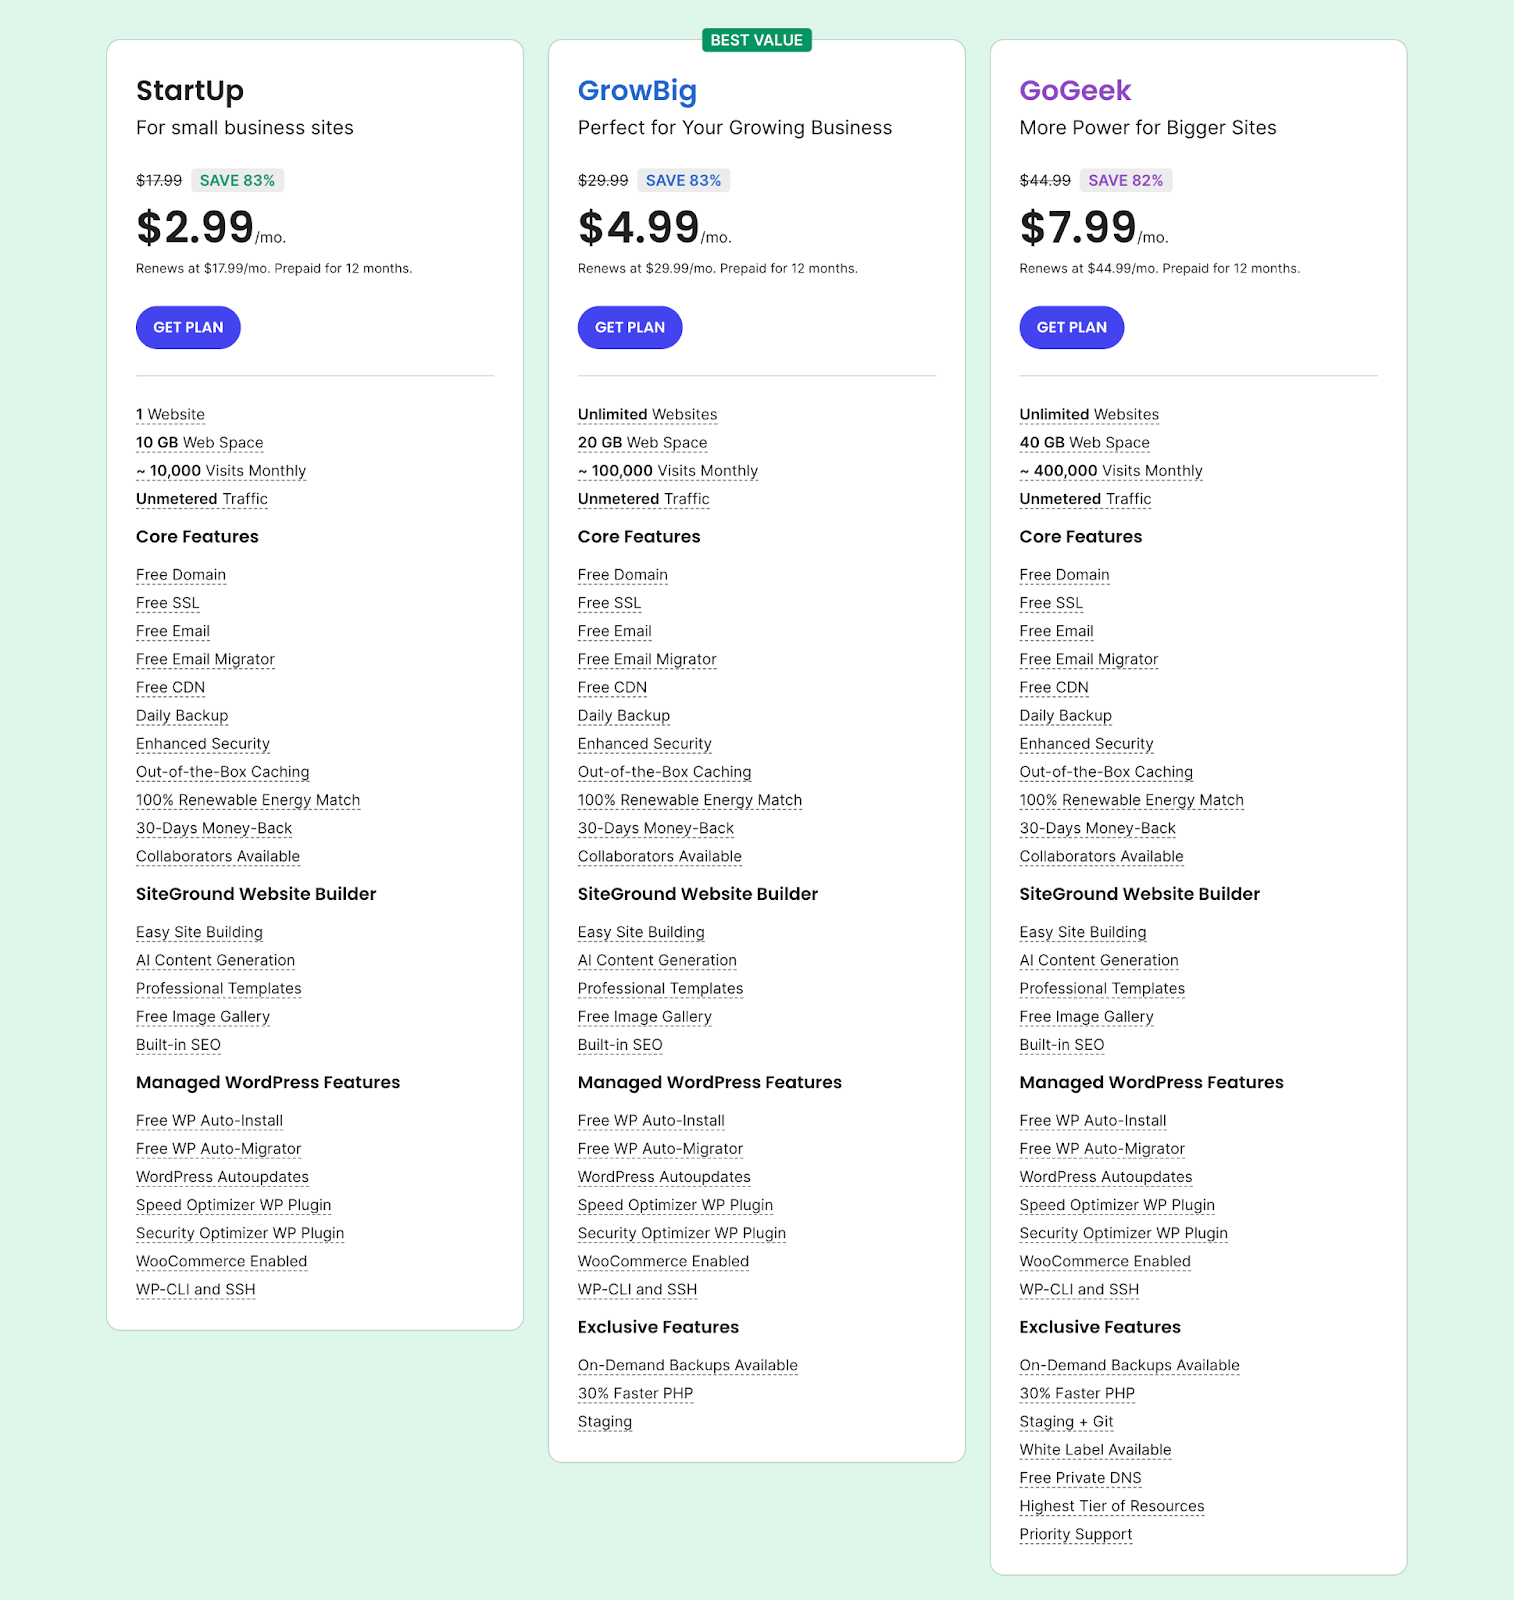Click "Free Private DNS" feature
The image size is (1514, 1600).
(1080, 1477)
